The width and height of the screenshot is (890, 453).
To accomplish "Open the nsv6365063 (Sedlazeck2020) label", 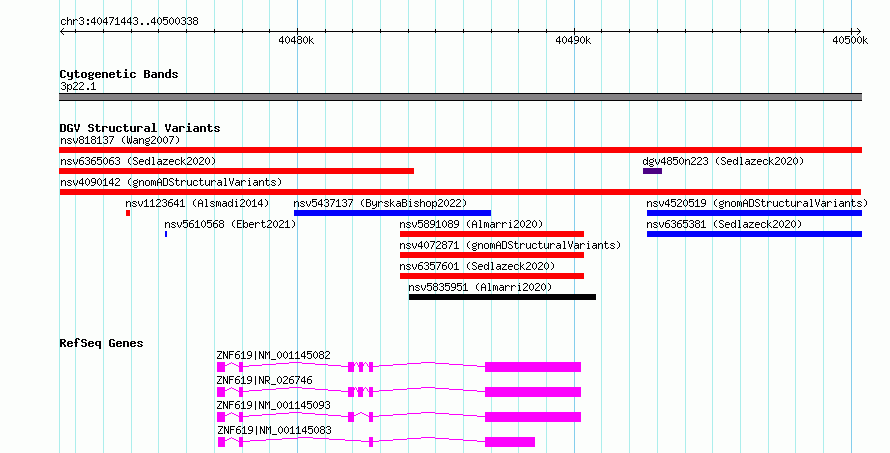I will click(x=138, y=161).
